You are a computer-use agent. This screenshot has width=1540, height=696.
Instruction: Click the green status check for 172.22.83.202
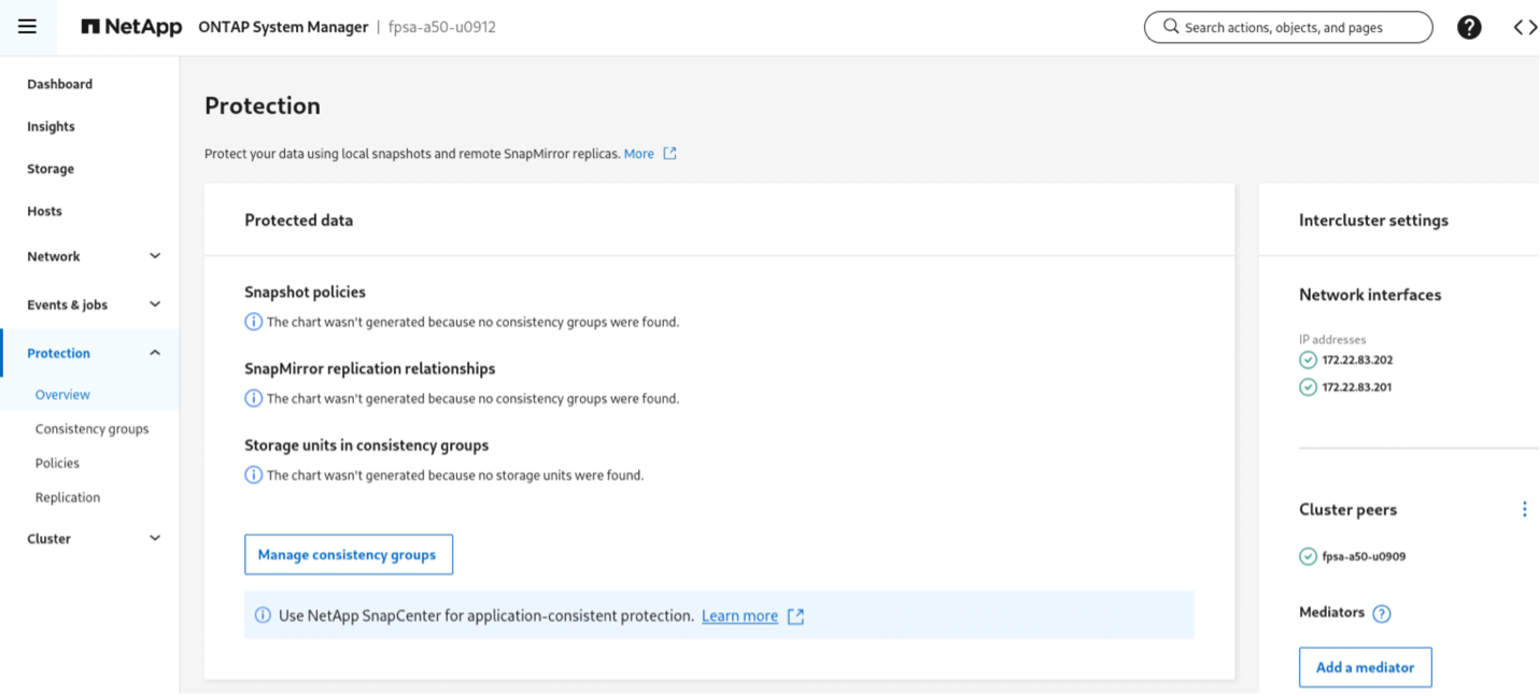point(1308,360)
